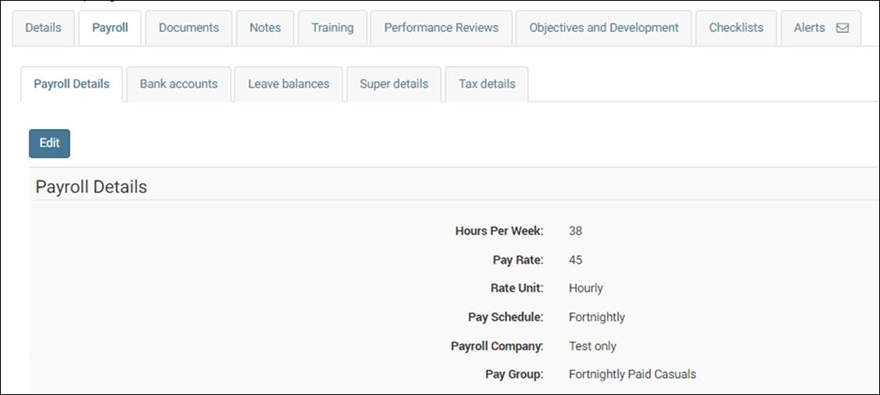The width and height of the screenshot is (880, 395).
Task: Open the Performance Reviews tab
Action: coord(441,28)
